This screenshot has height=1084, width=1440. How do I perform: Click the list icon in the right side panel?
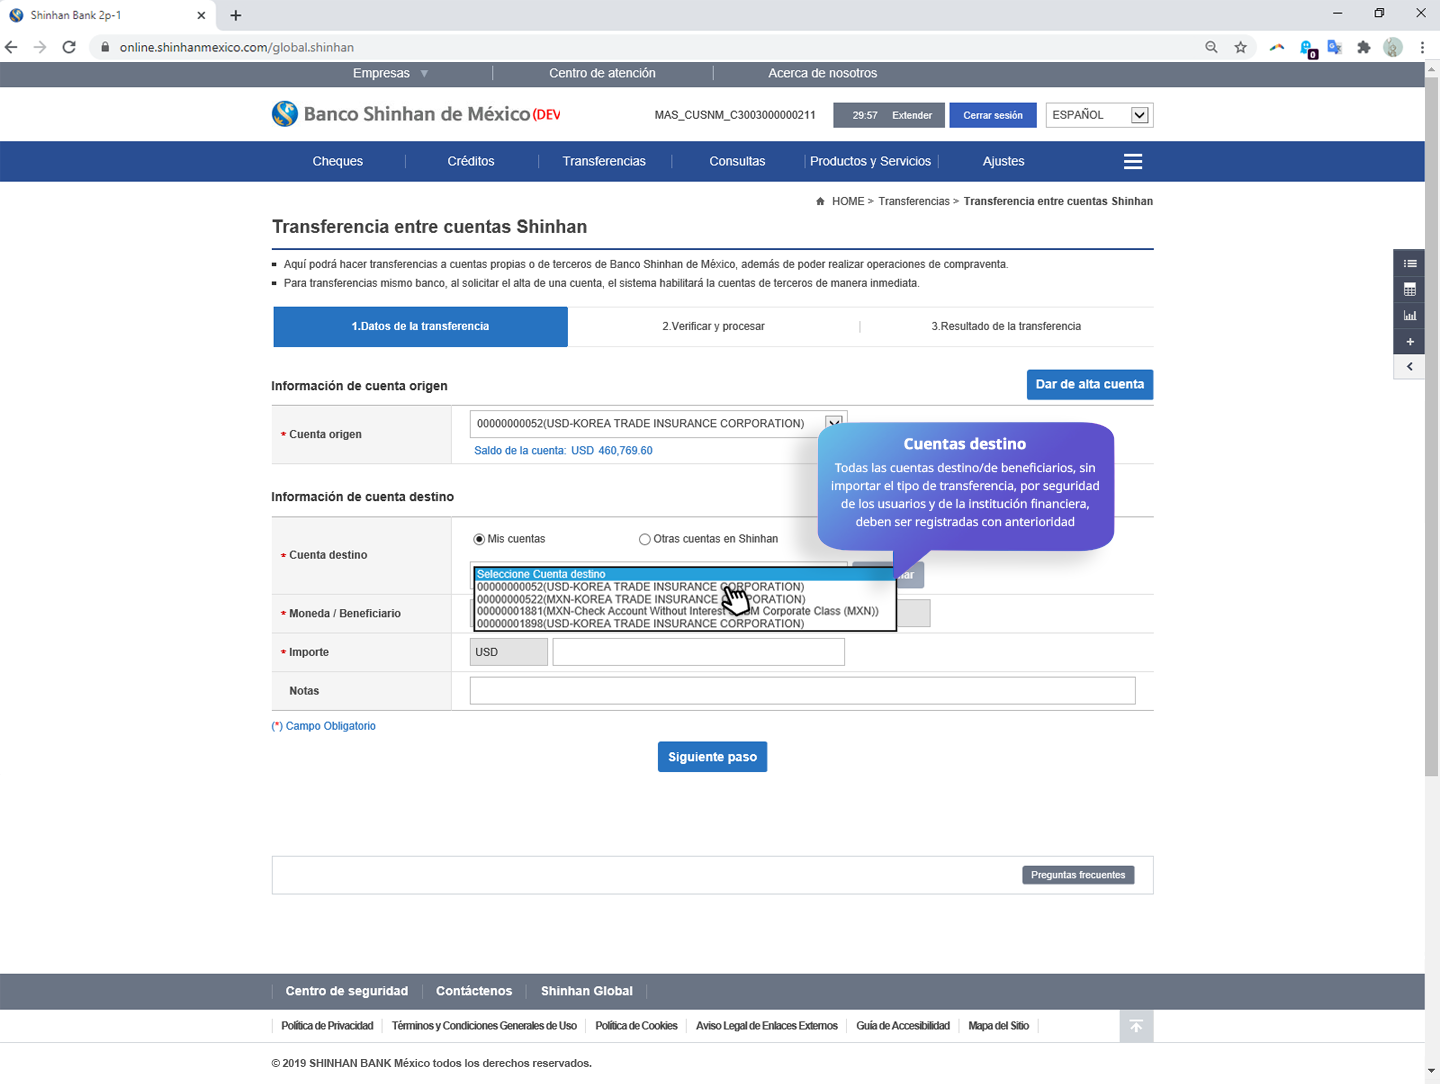(1410, 263)
